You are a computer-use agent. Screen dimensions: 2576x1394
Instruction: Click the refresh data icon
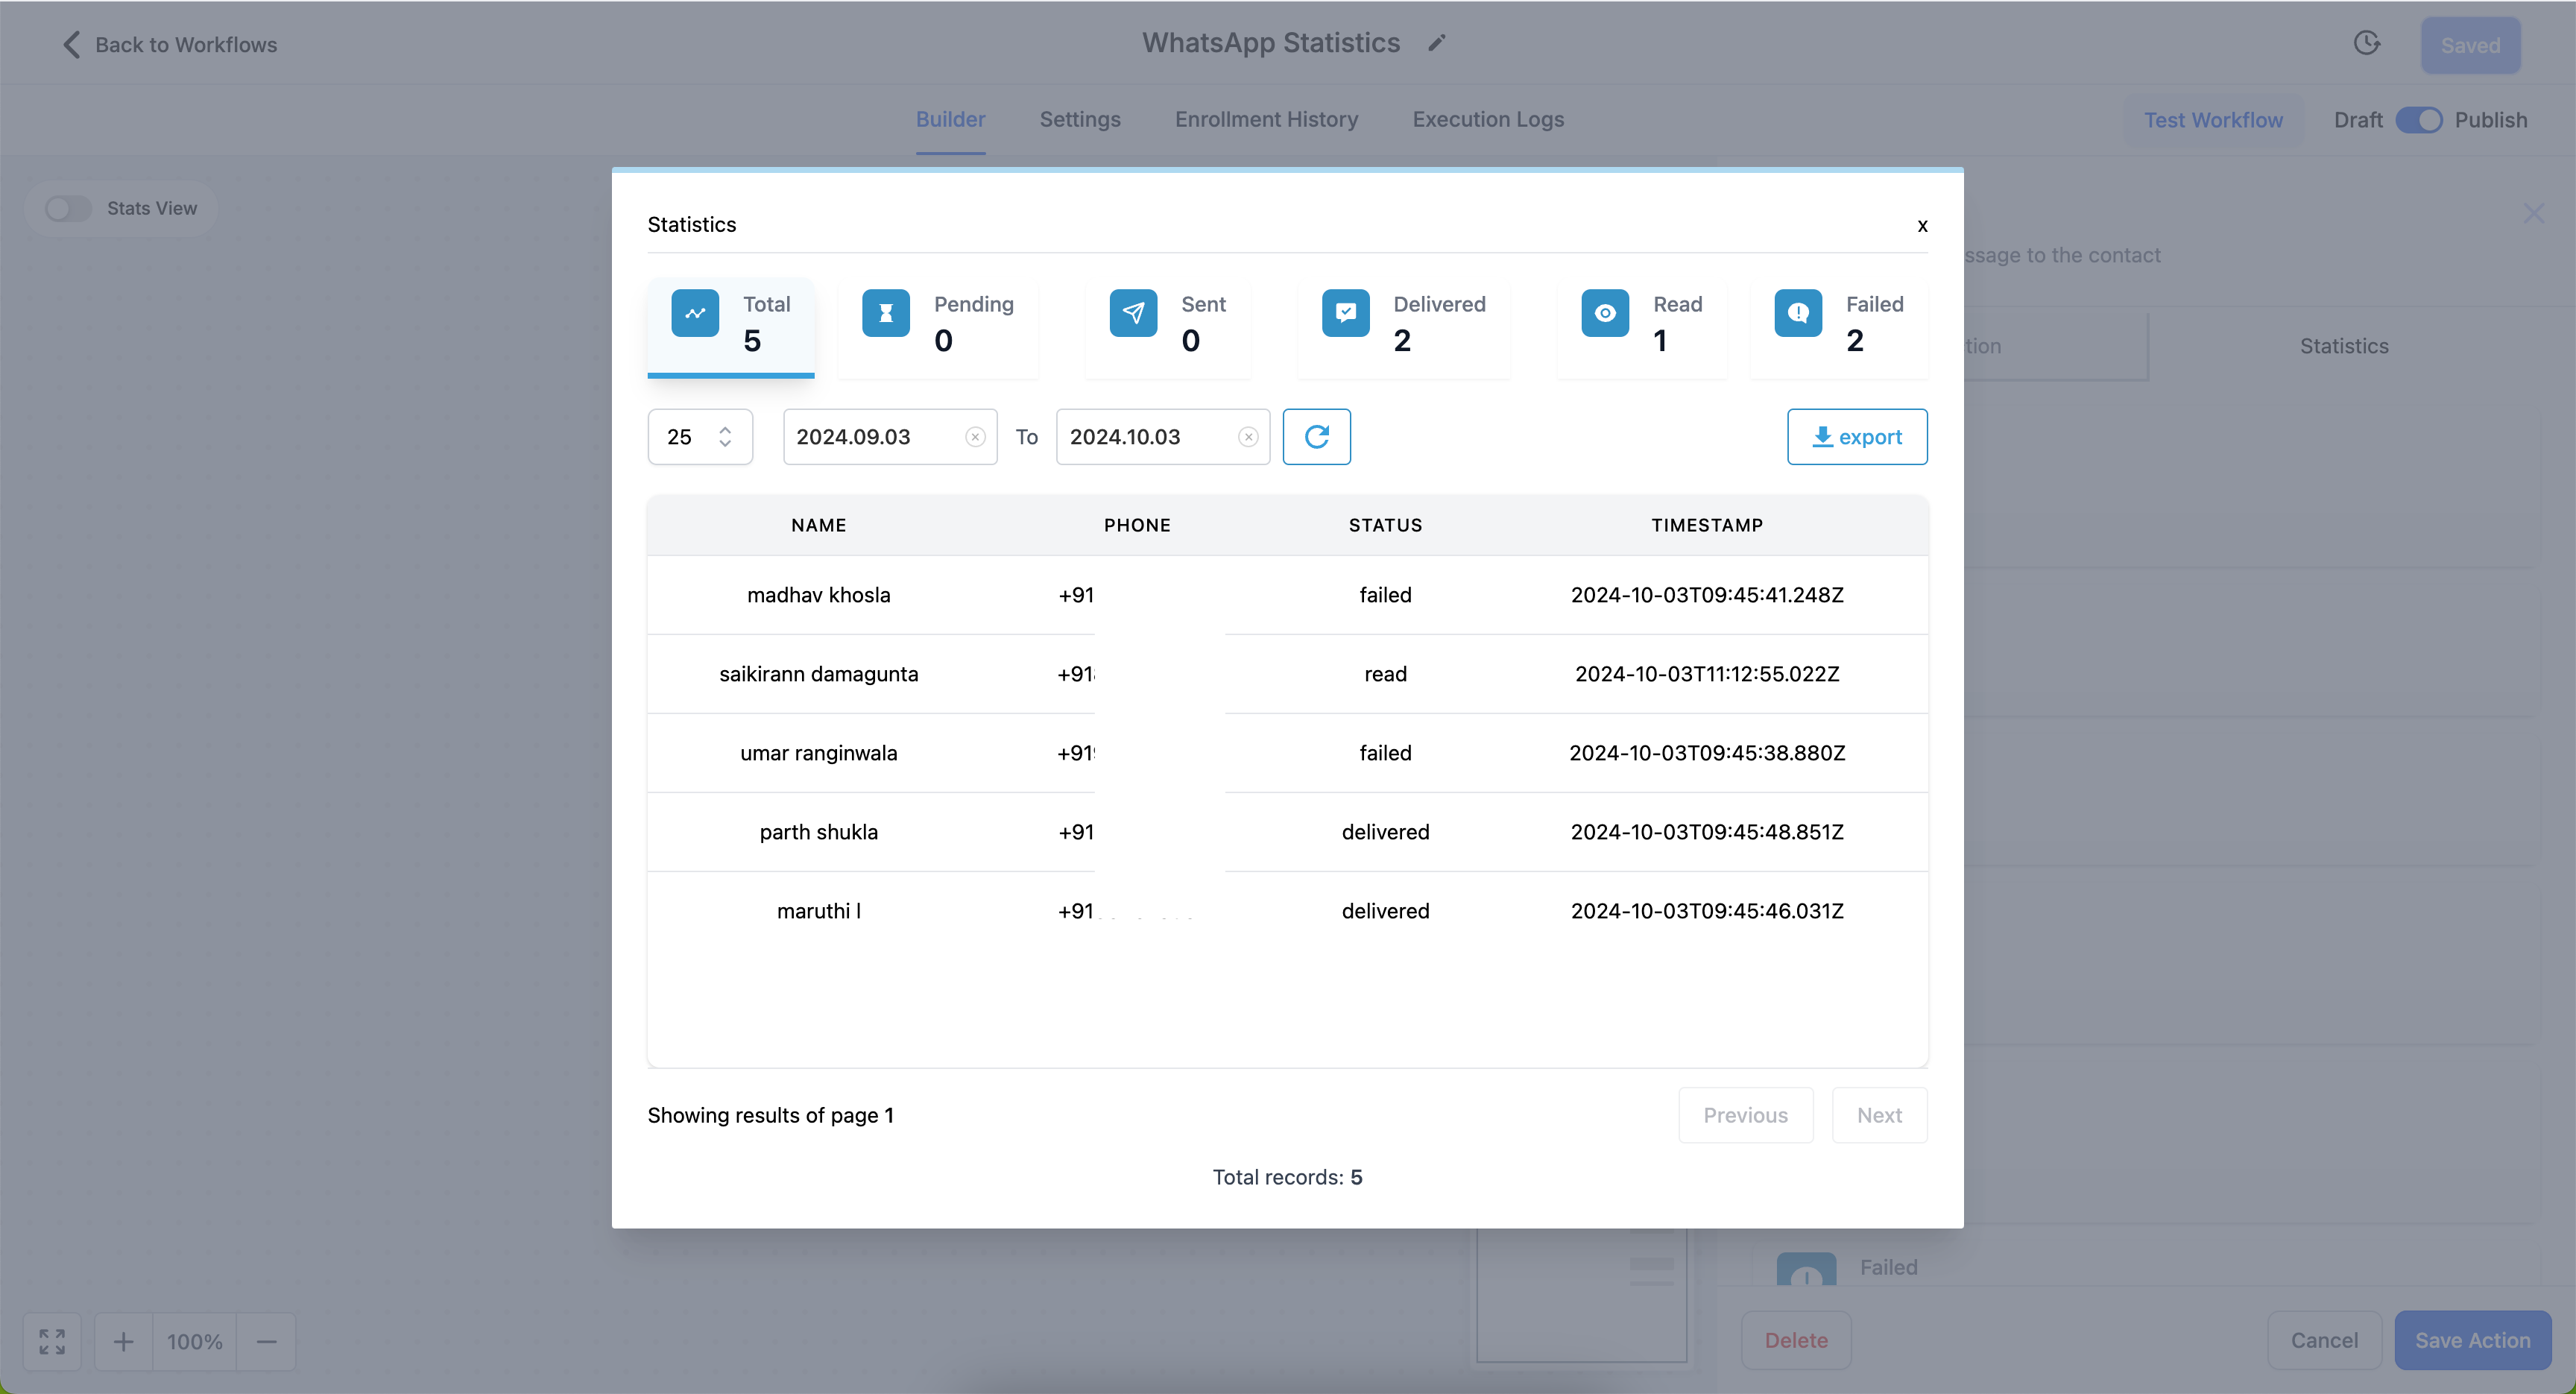pyautogui.click(x=1316, y=436)
